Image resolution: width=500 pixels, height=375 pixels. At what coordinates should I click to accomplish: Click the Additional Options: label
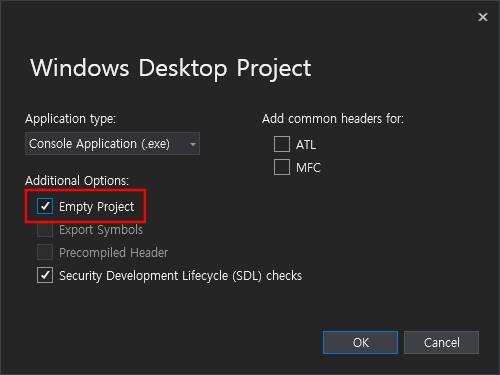pyautogui.click(x=77, y=181)
